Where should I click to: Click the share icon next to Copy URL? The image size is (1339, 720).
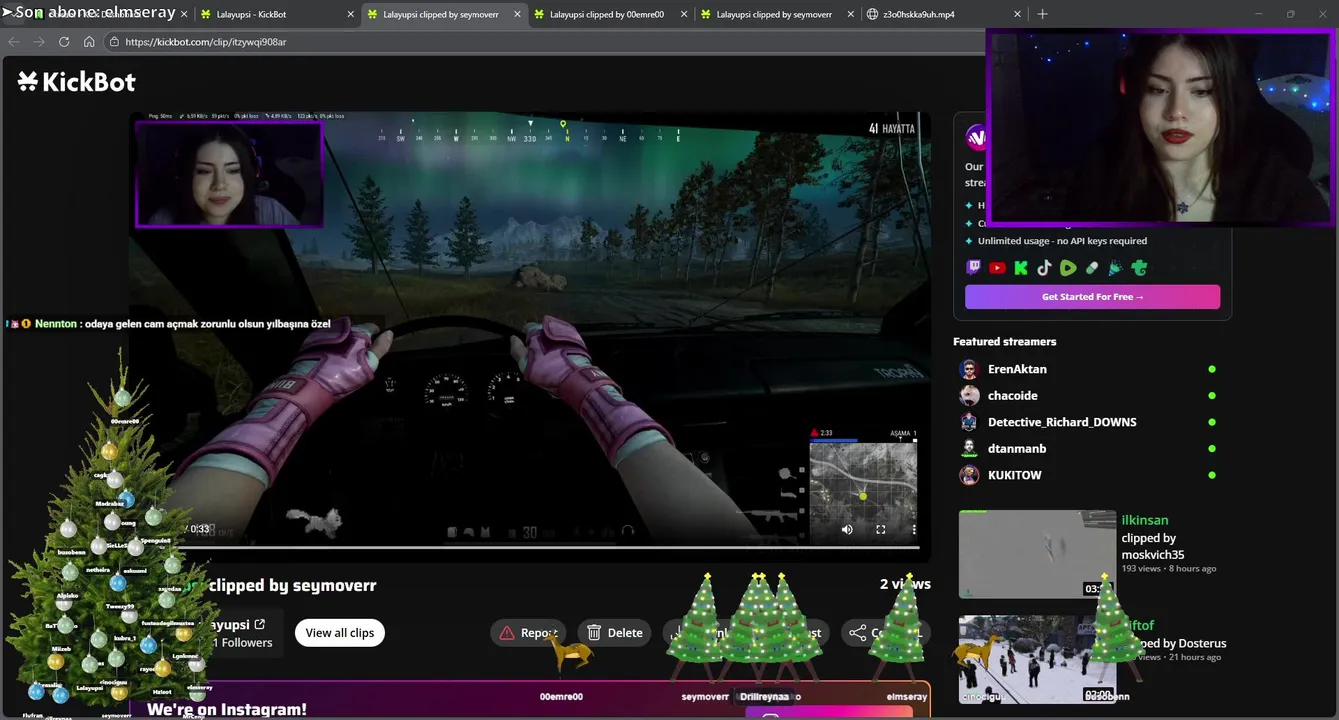pyautogui.click(x=857, y=633)
